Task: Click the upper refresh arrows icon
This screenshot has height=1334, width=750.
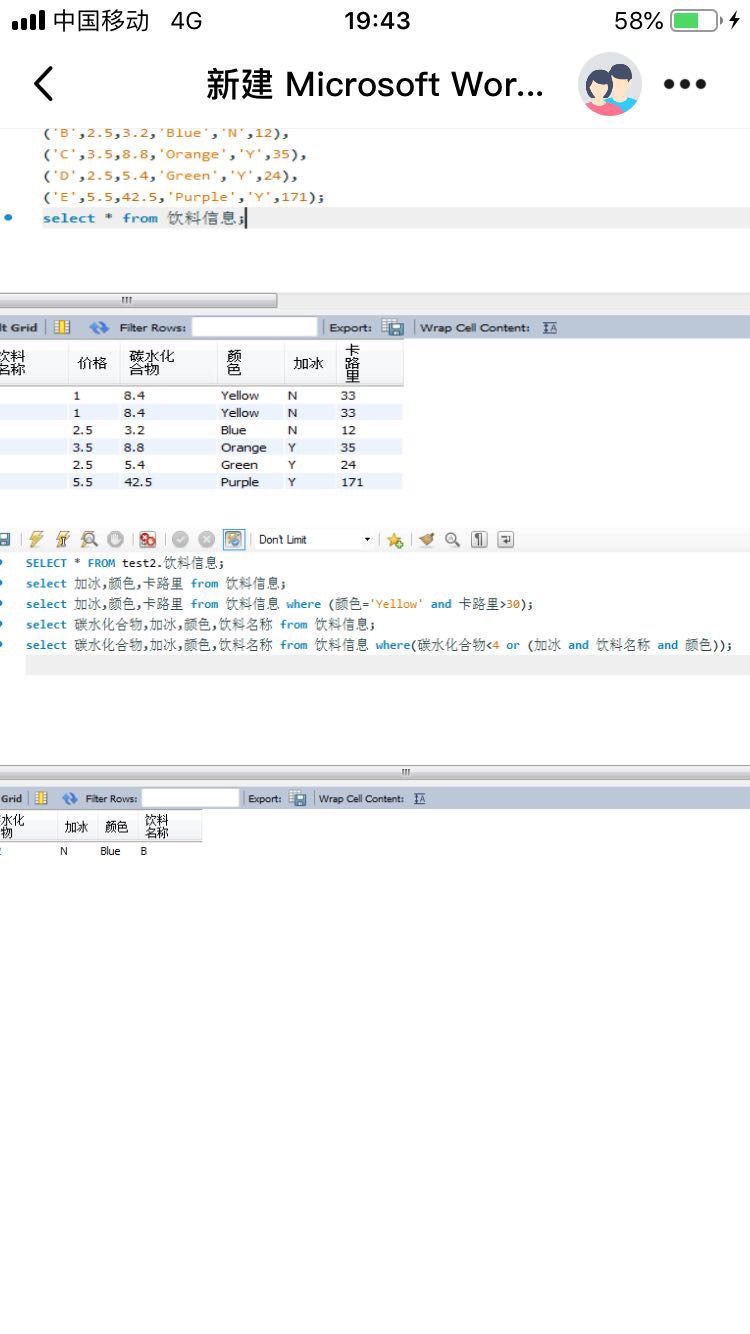Action: [98, 328]
